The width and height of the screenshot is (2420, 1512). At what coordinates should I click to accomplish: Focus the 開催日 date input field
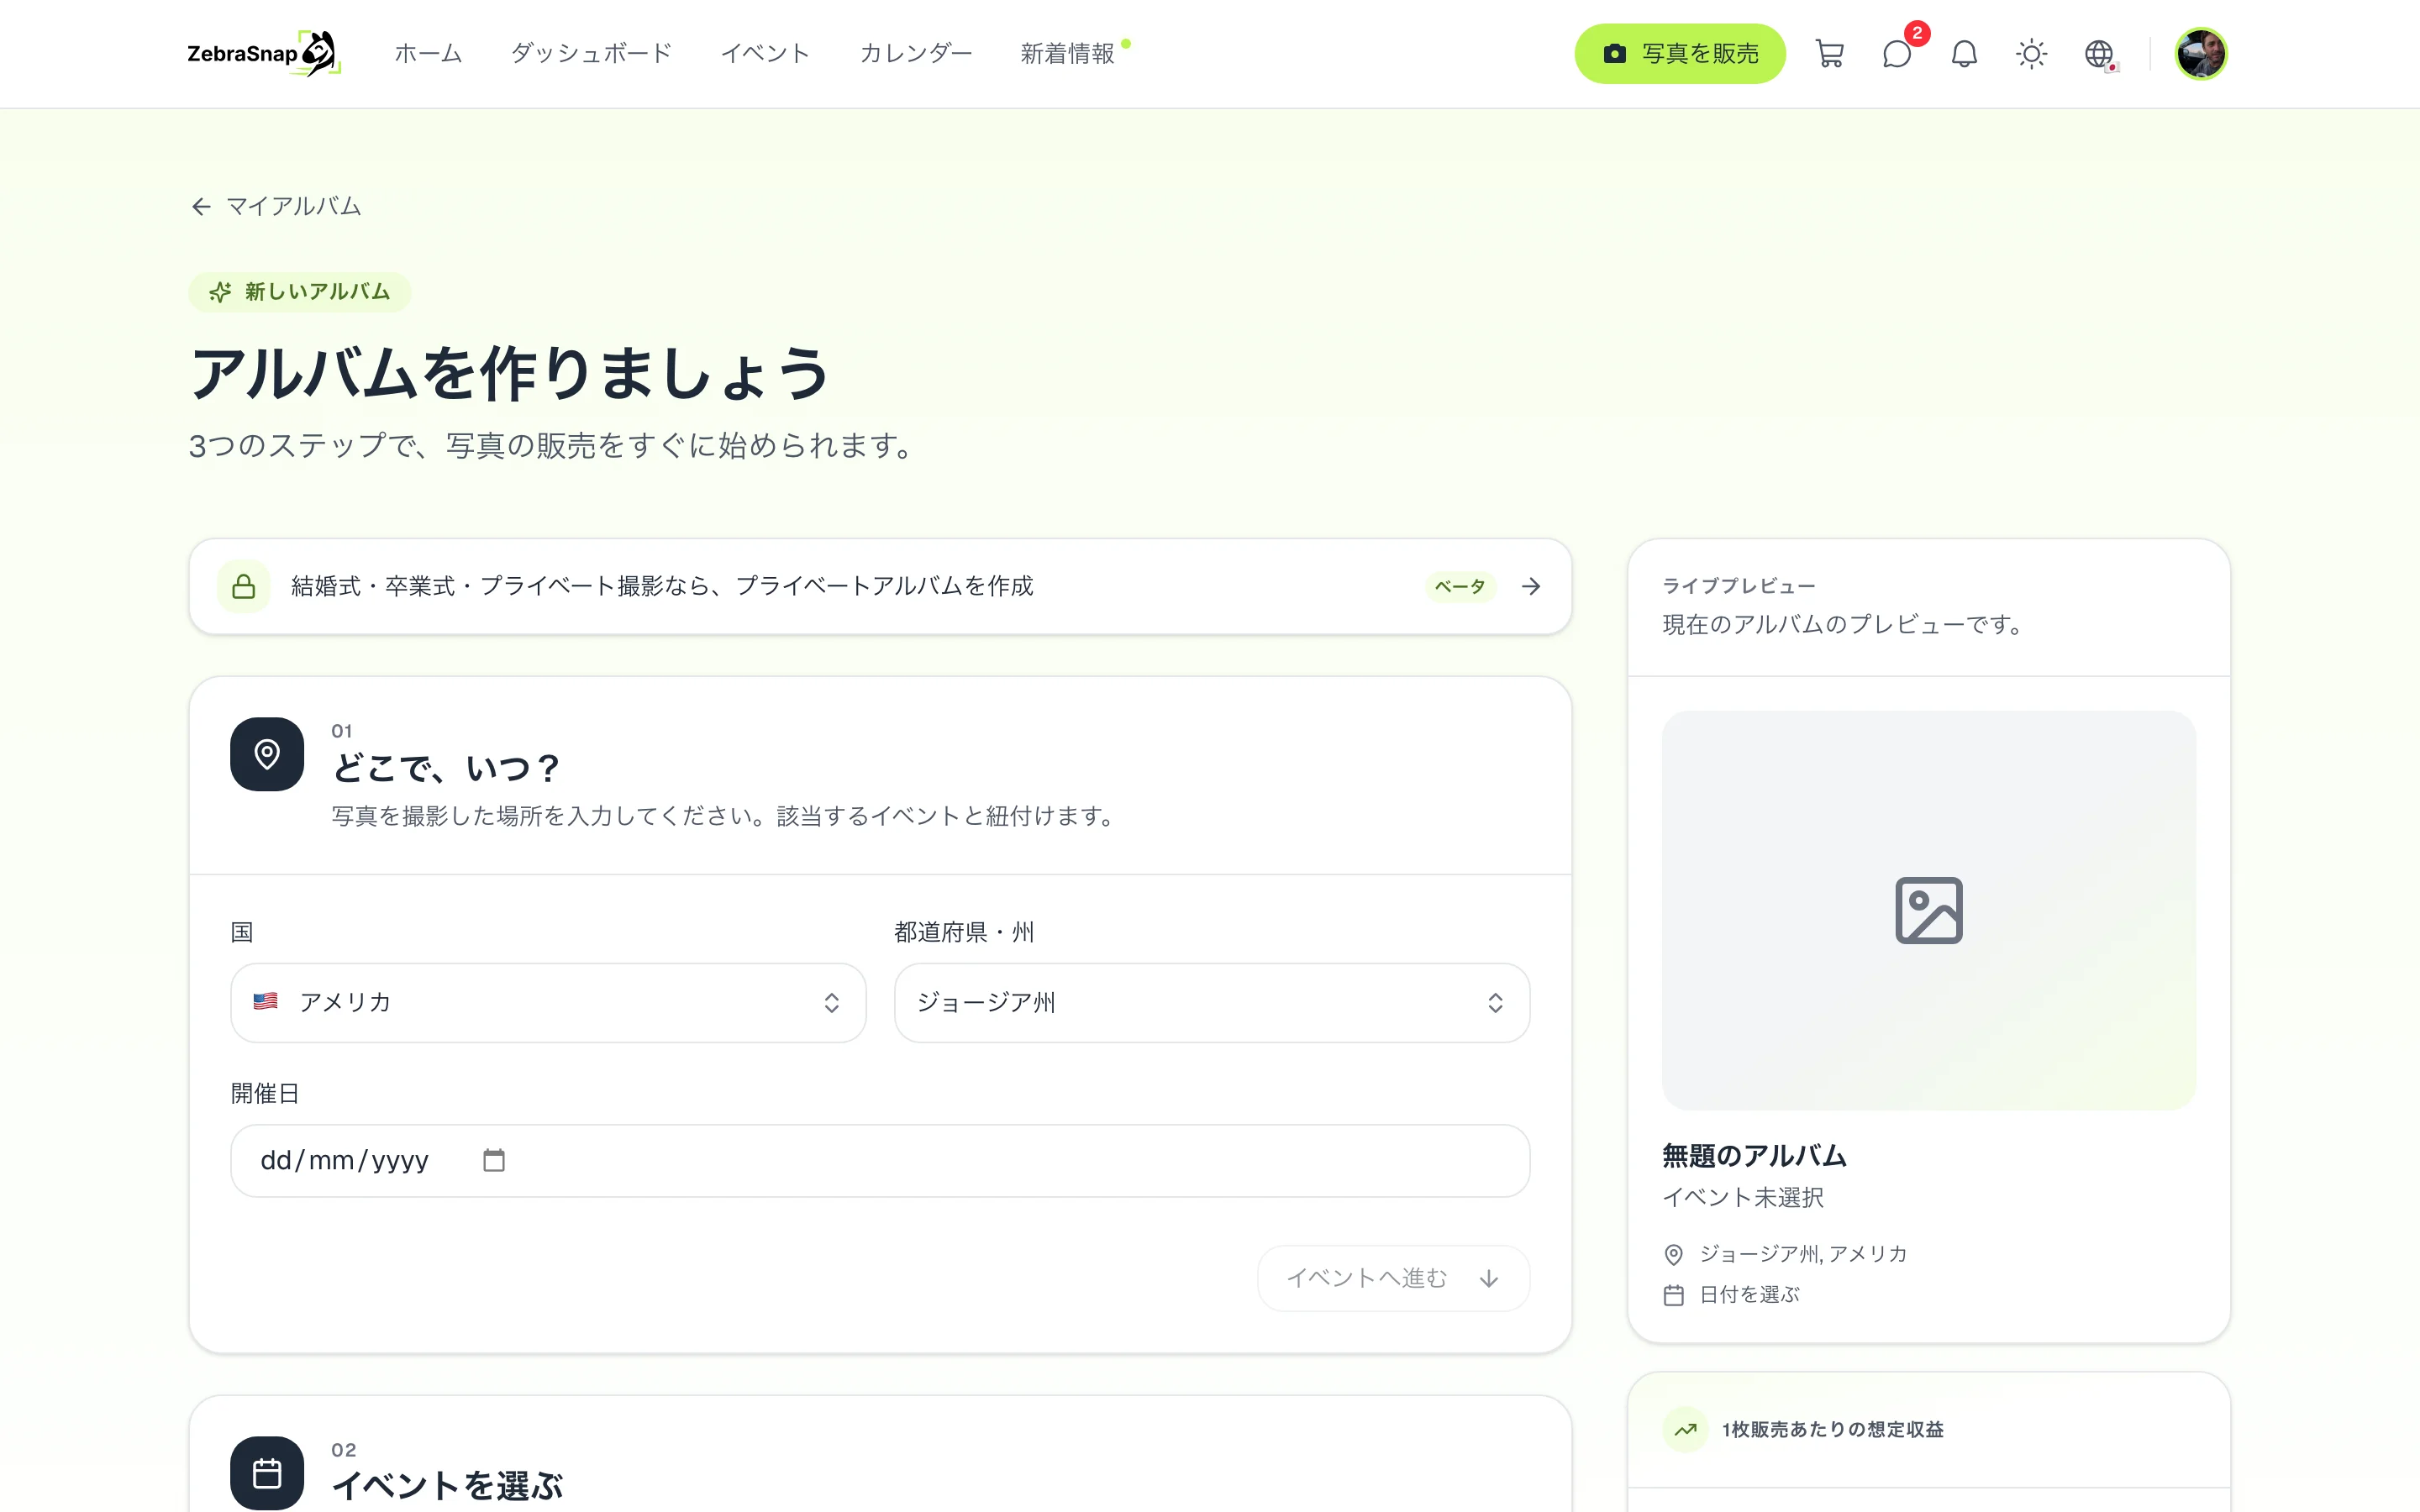(x=880, y=1160)
